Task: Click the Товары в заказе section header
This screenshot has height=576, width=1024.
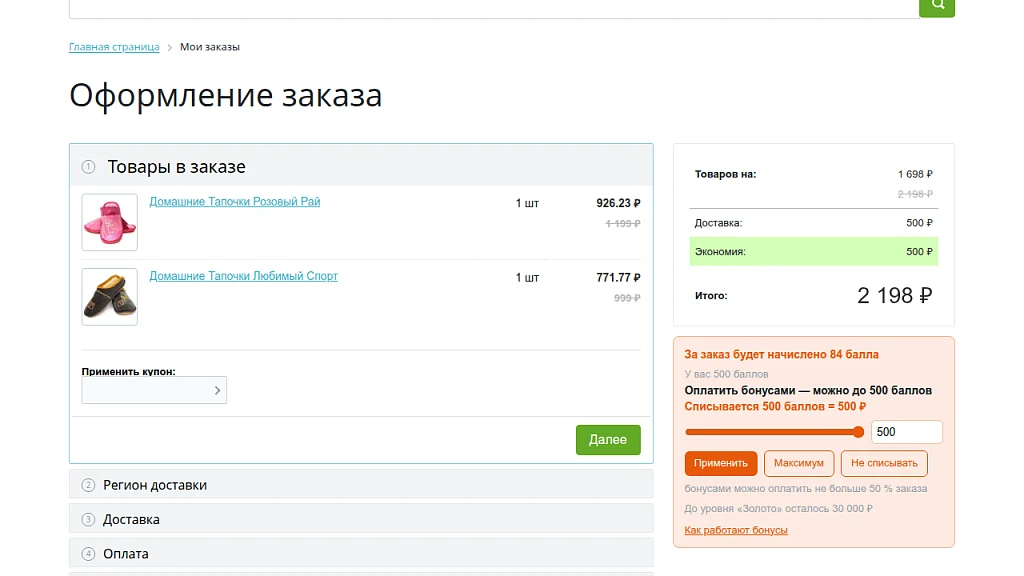Action: [x=361, y=167]
